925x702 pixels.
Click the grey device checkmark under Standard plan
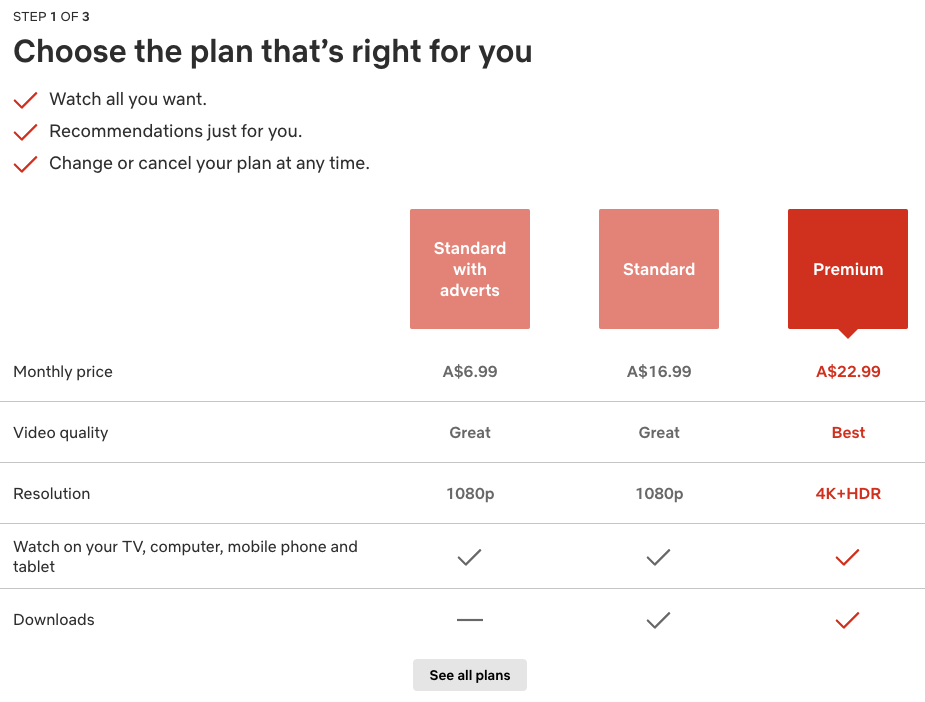(x=658, y=557)
